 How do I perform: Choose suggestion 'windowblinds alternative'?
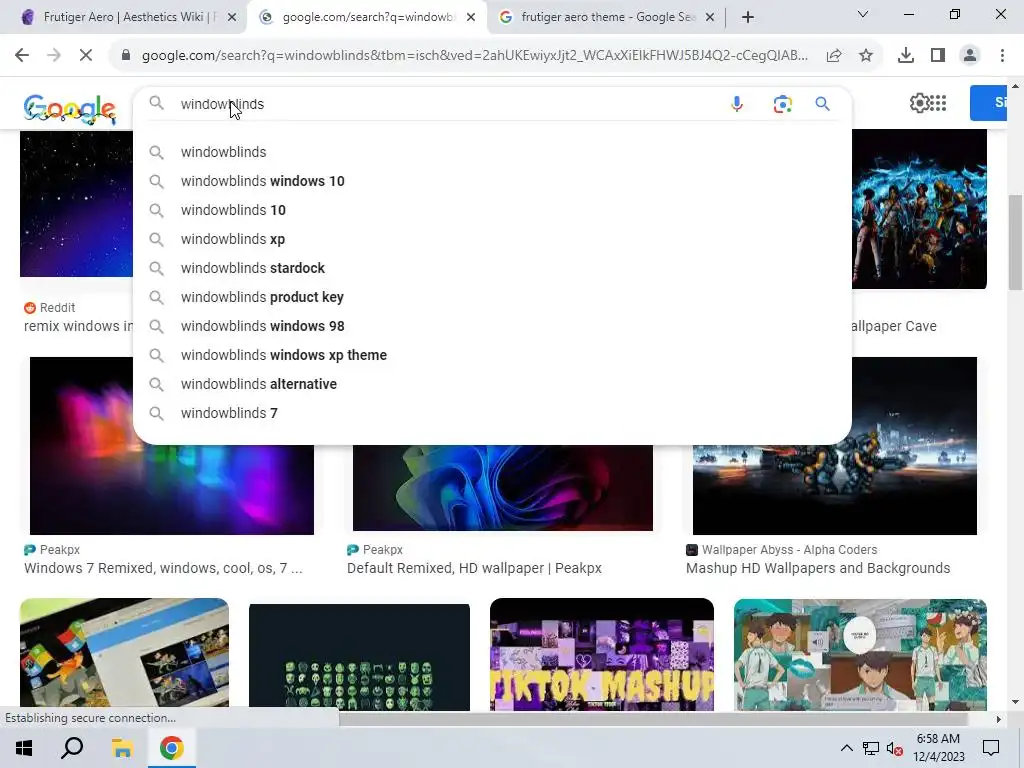click(492, 384)
